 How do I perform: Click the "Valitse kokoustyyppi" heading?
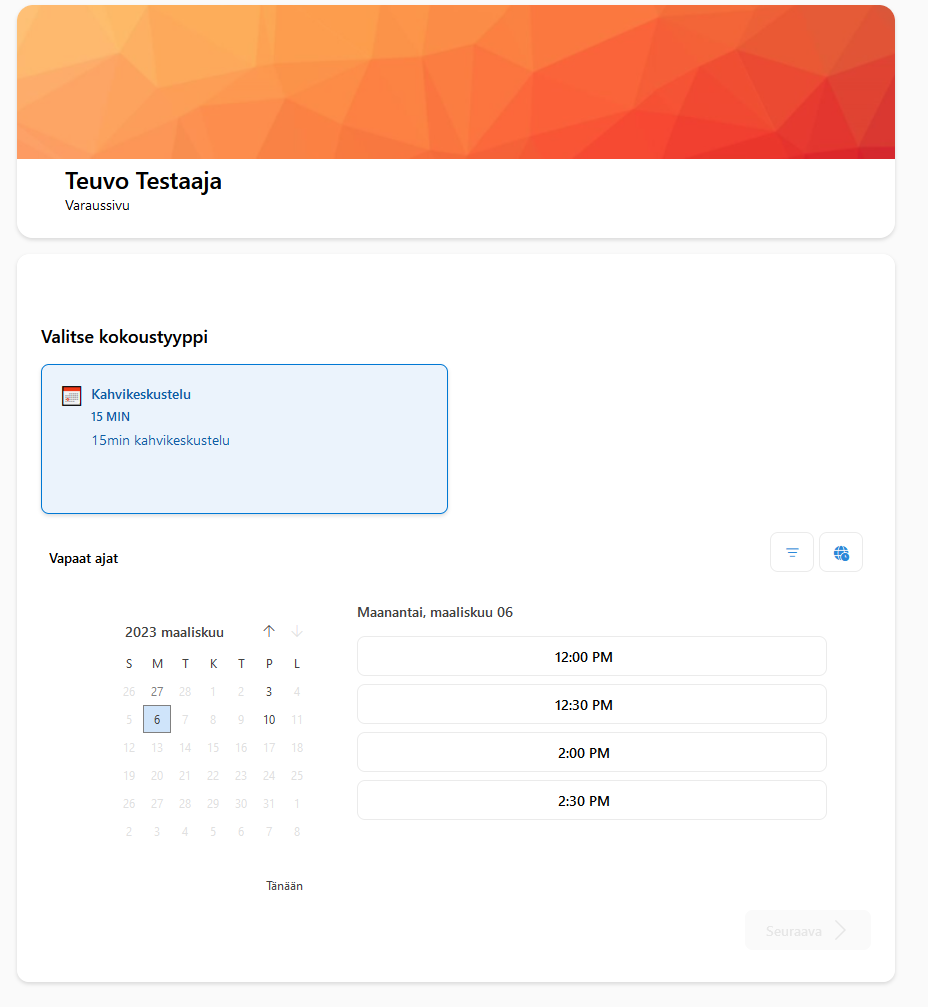(125, 337)
